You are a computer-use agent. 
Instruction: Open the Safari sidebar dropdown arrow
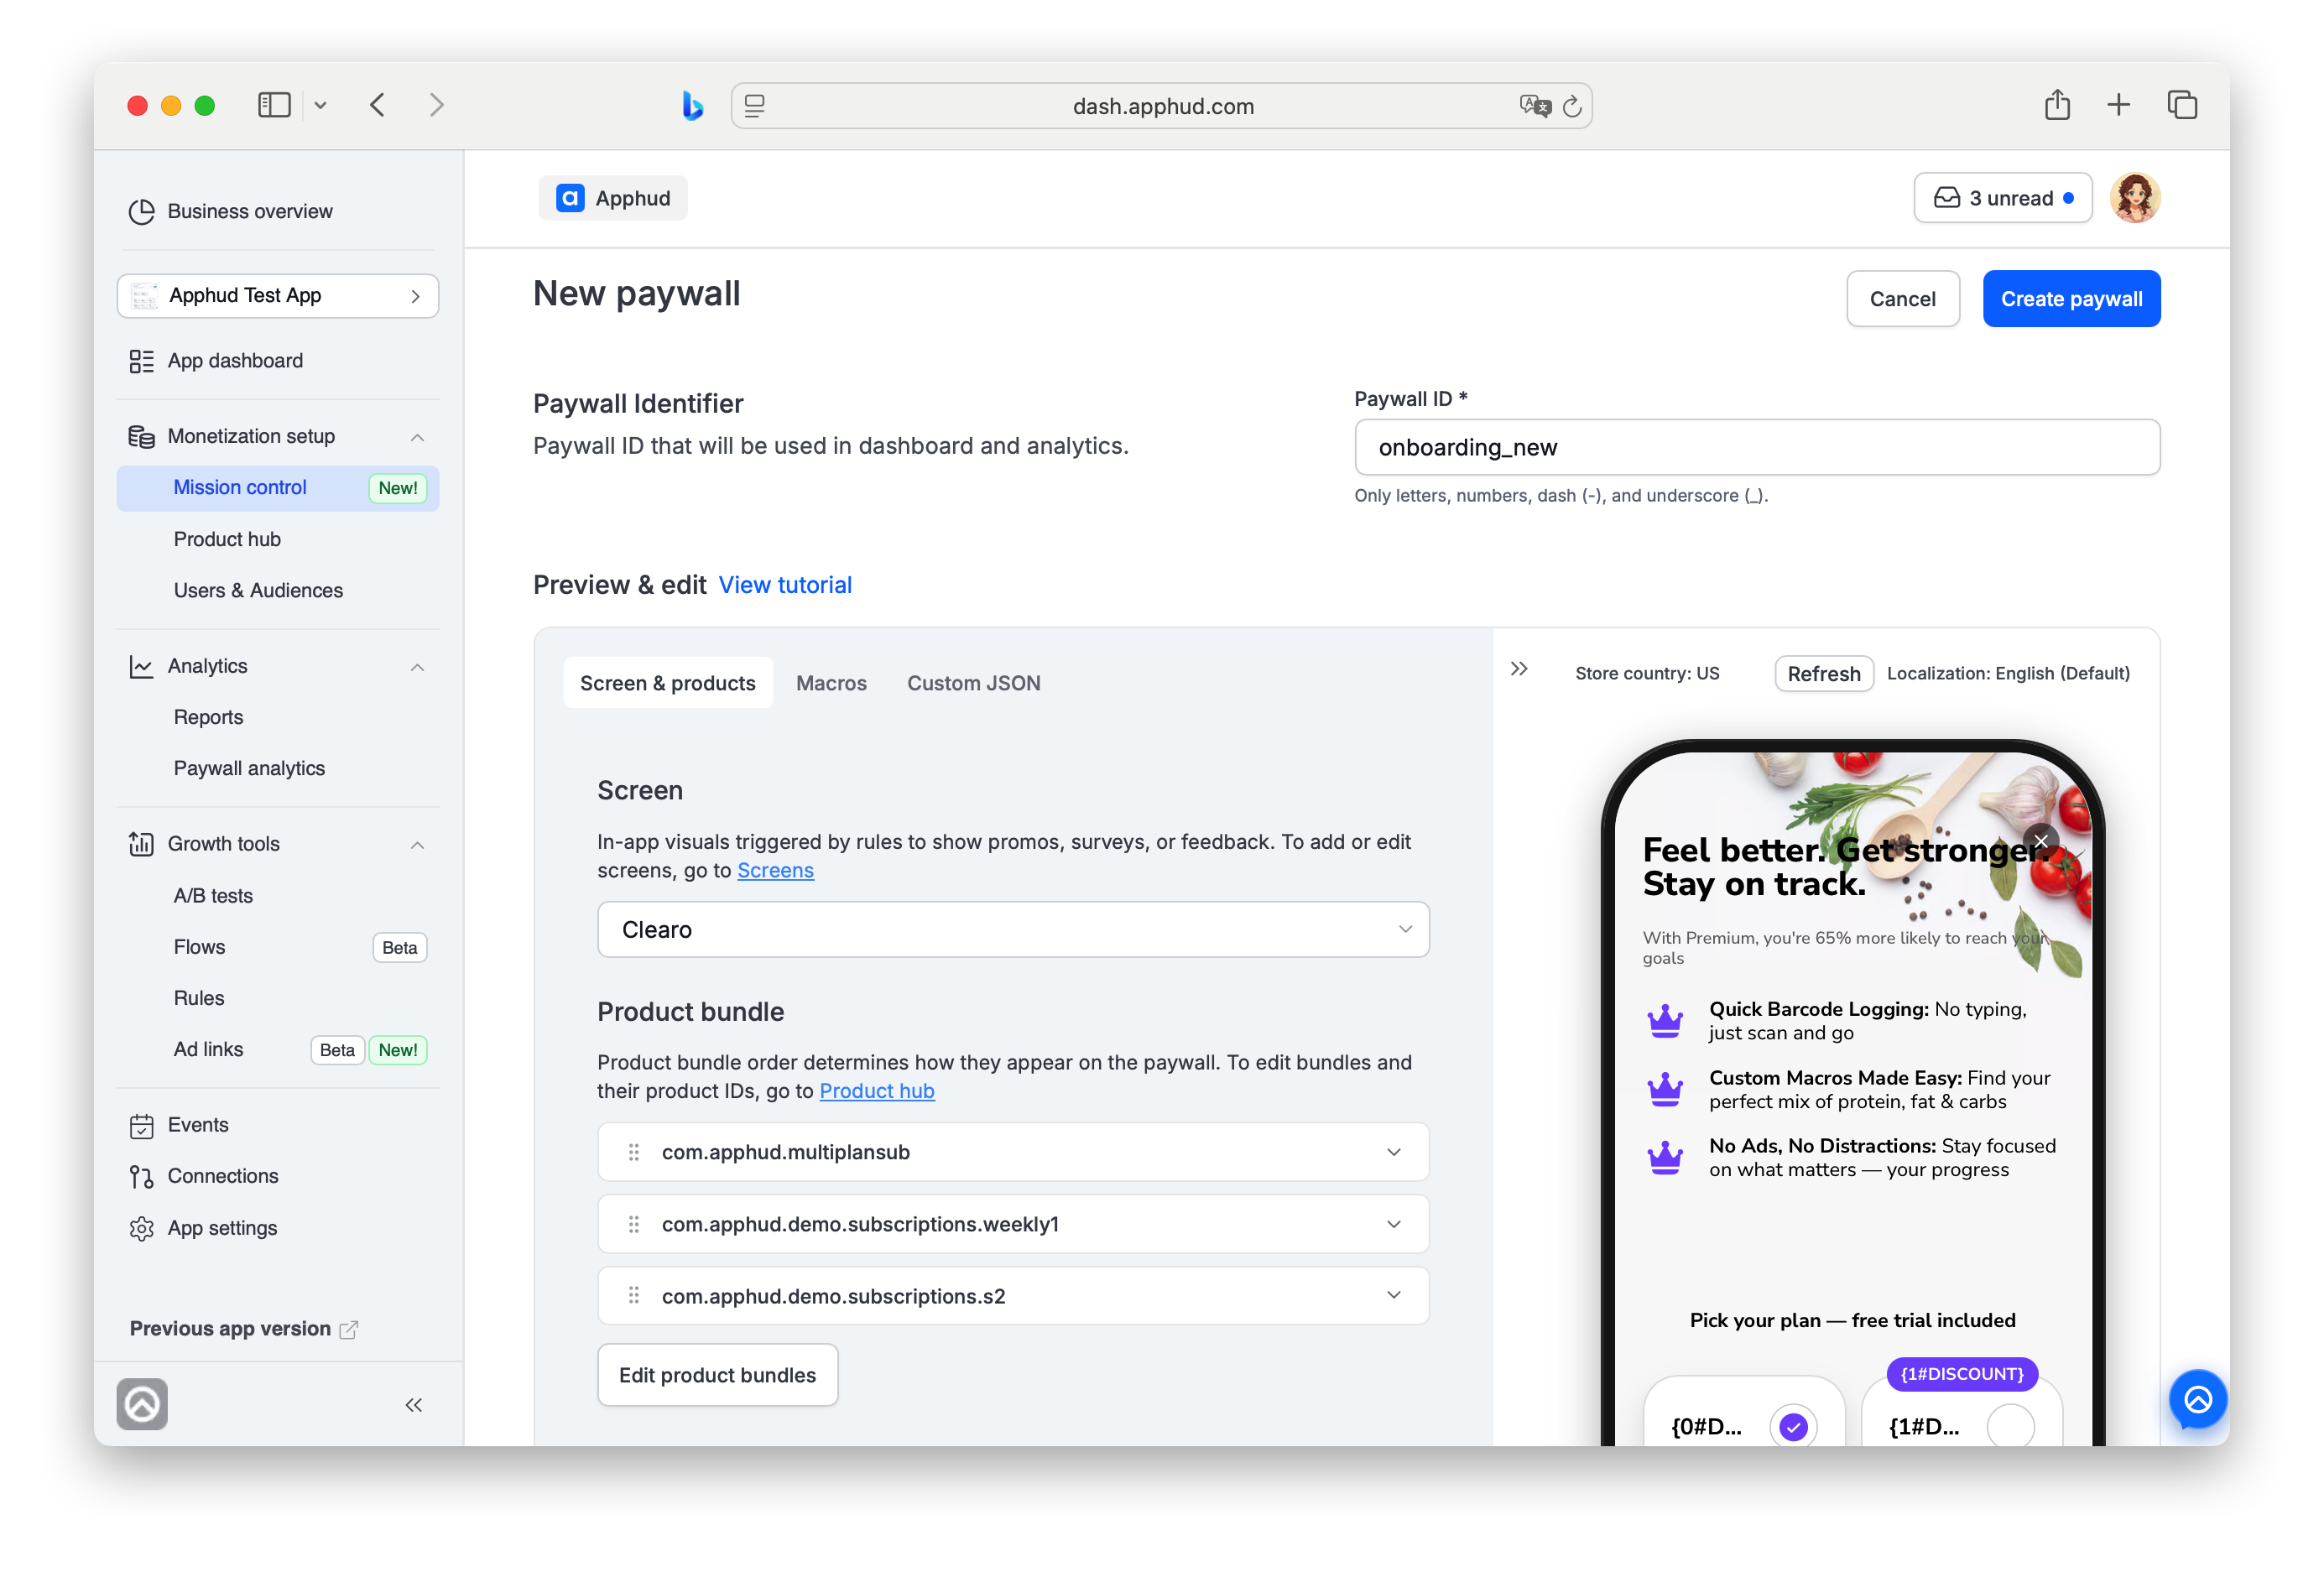coord(320,105)
